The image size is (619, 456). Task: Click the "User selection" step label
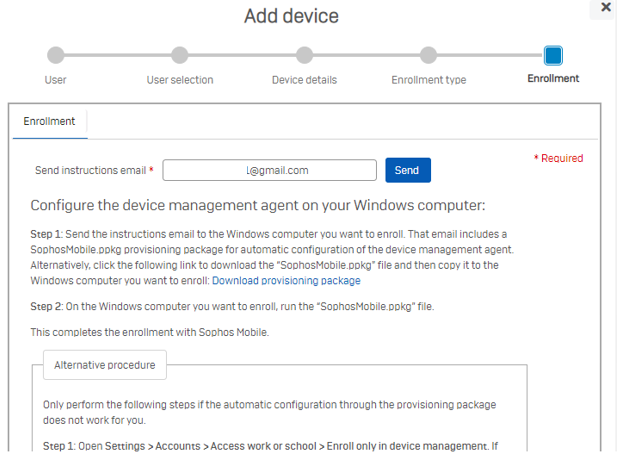coord(179,79)
